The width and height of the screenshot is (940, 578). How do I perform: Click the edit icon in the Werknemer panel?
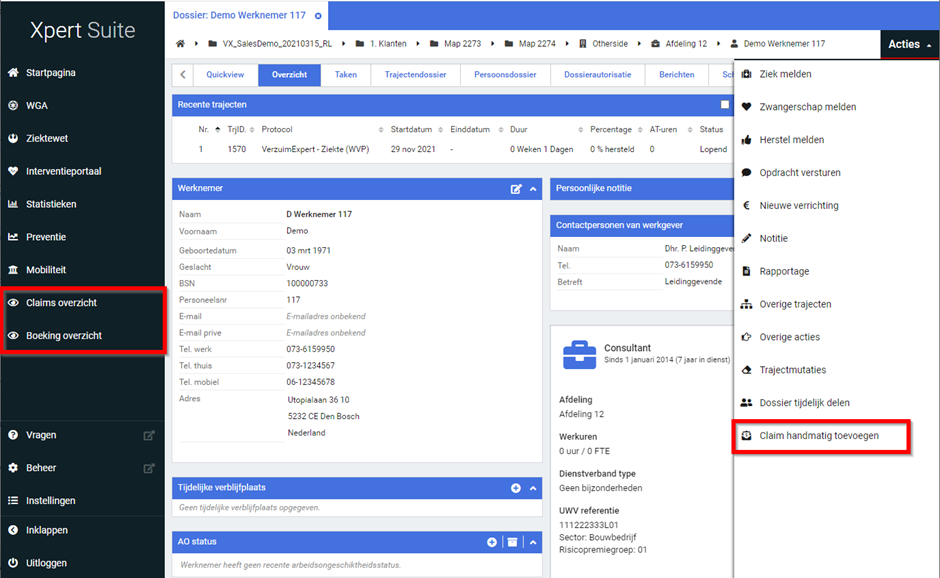[516, 188]
